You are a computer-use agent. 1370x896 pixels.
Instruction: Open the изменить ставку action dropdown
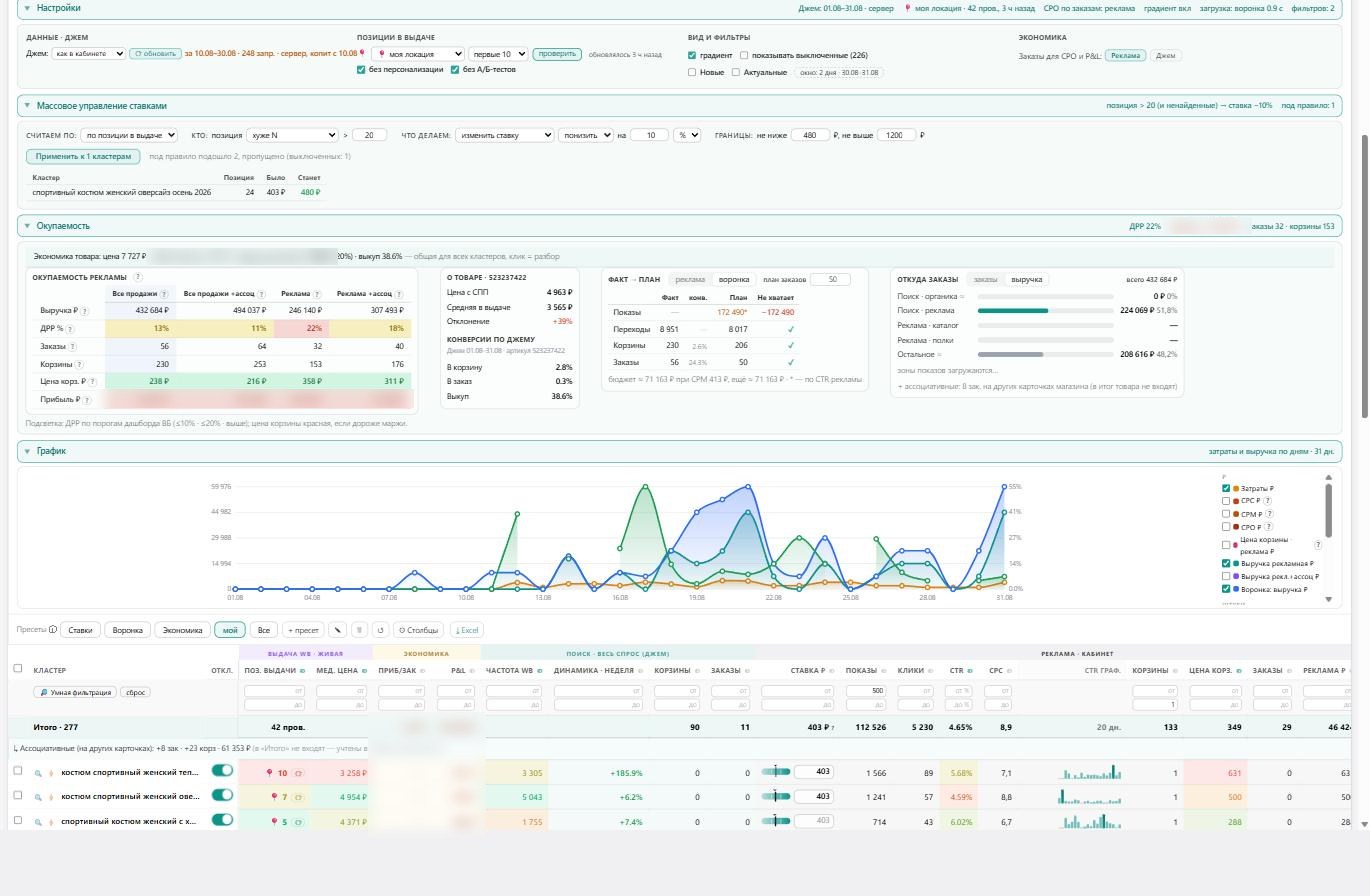[504, 135]
